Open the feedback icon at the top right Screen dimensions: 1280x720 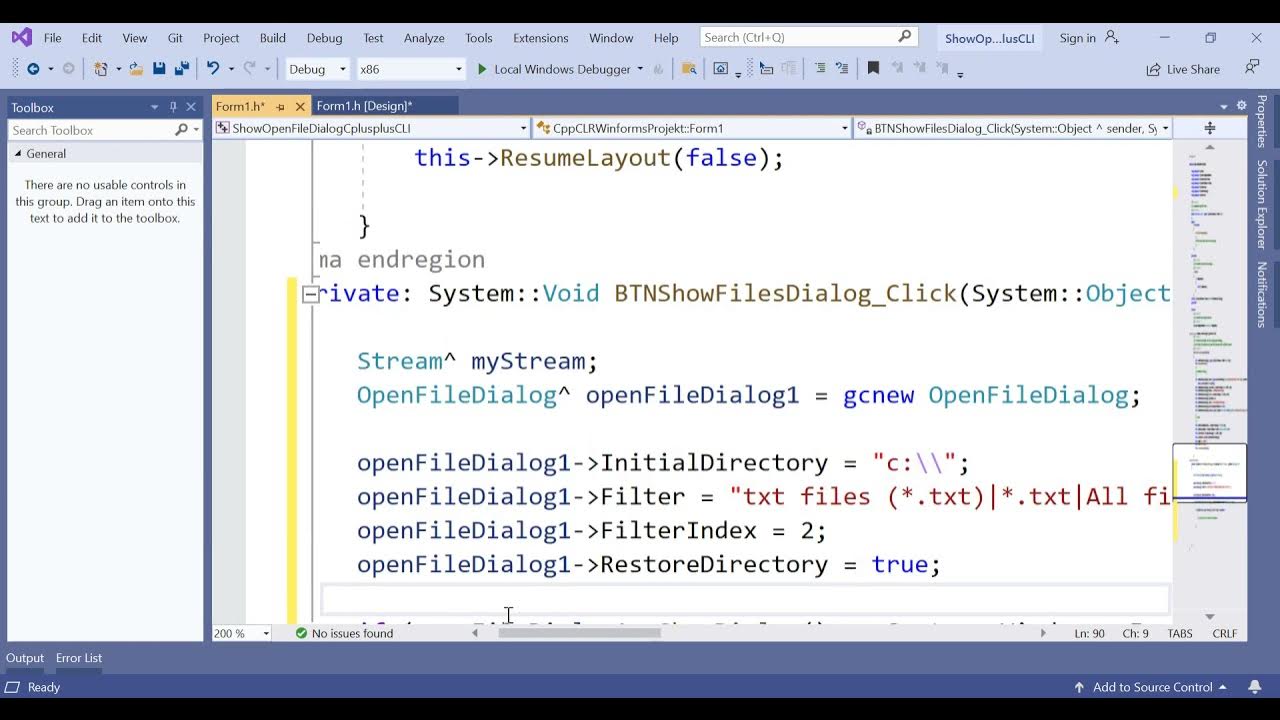[1252, 68]
